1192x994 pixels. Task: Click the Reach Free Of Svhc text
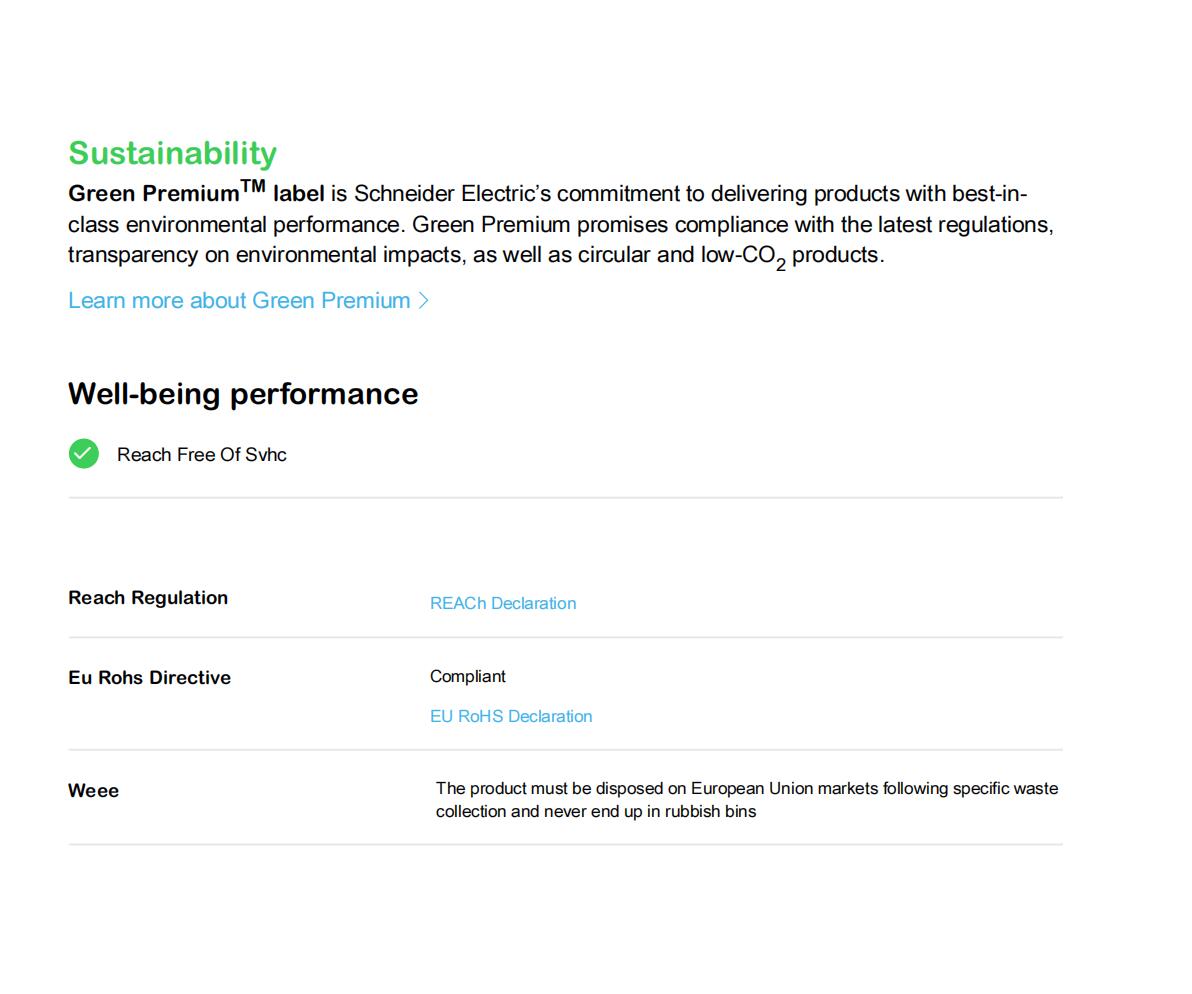tap(201, 455)
